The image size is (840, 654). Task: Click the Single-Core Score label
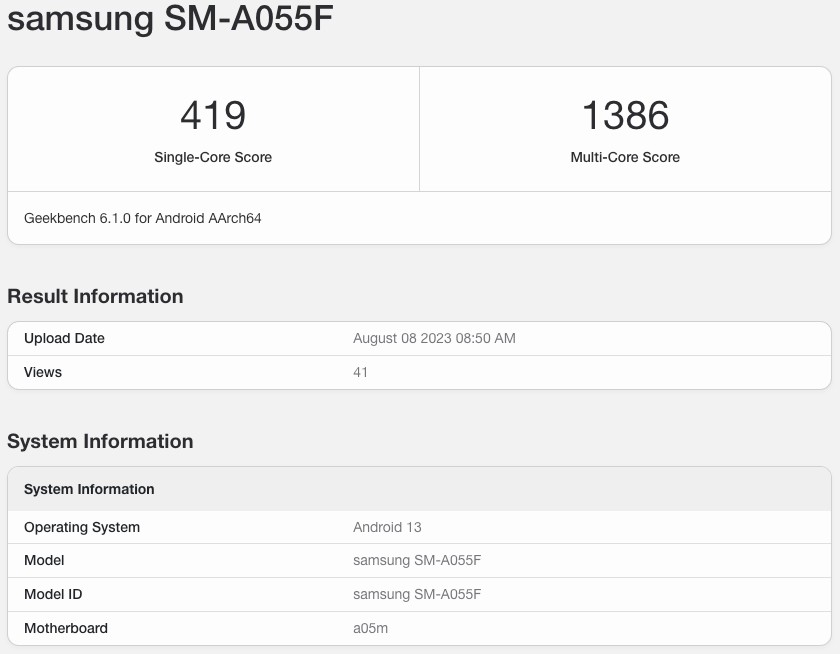[x=213, y=157]
